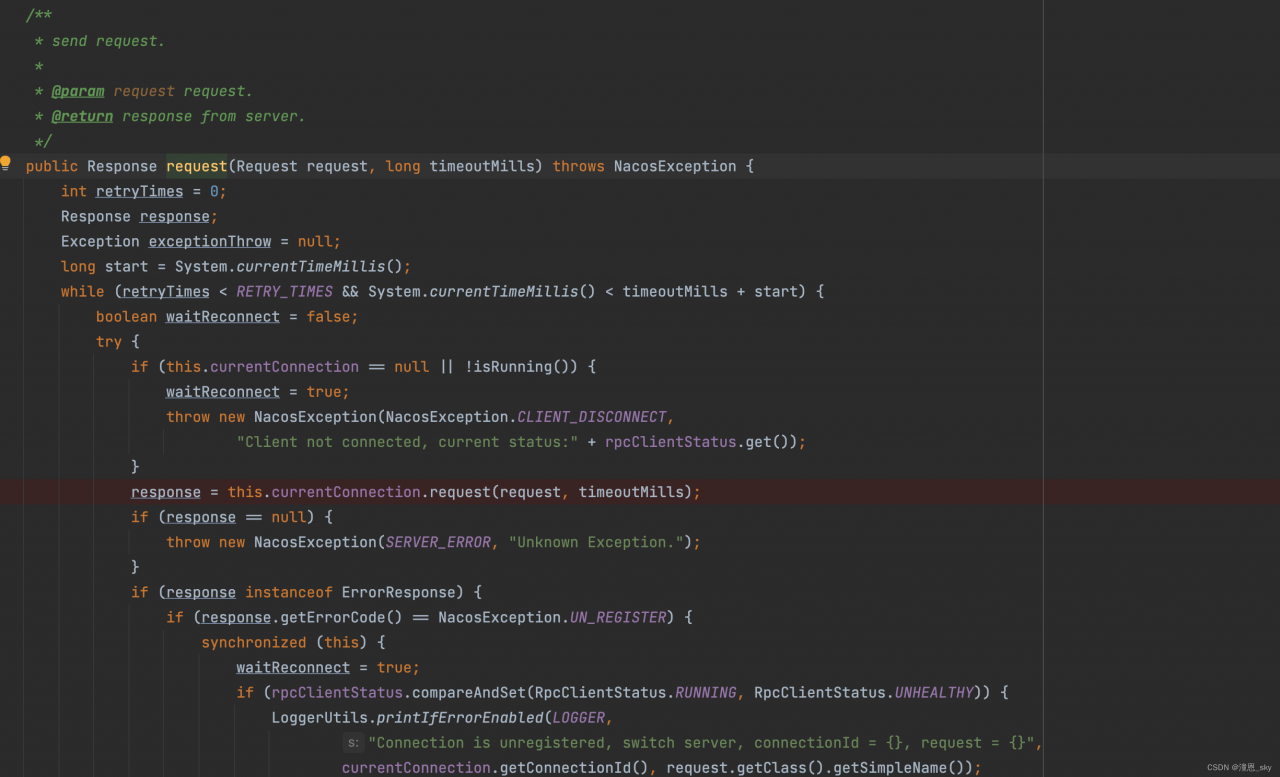Click the int keyword before retryTimes
The width and height of the screenshot is (1280, 777).
74,191
